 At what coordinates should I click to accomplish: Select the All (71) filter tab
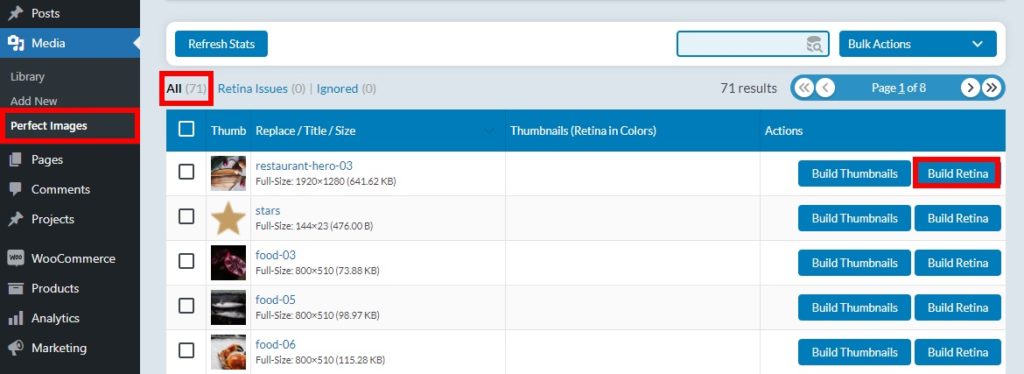click(186, 88)
